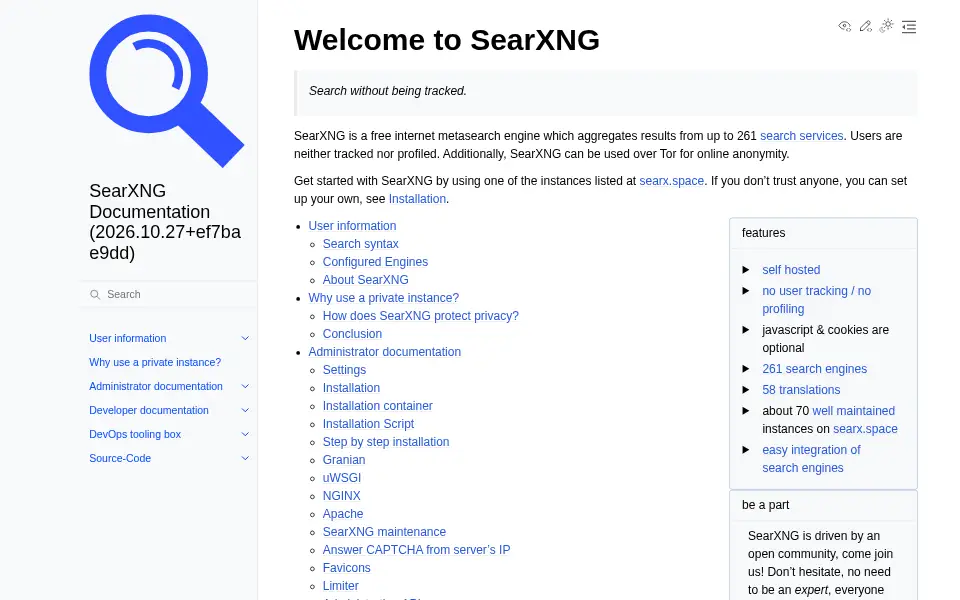Click the magnifier icon in sidebar search

(95, 294)
